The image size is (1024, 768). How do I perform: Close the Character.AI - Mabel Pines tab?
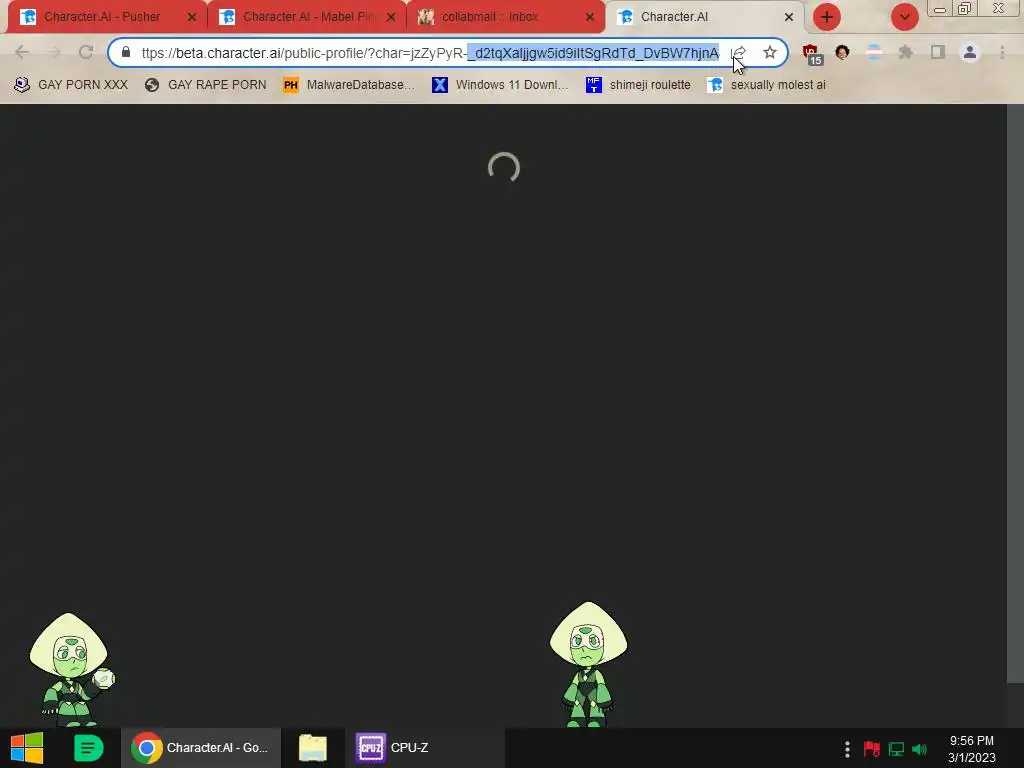pyautogui.click(x=391, y=18)
